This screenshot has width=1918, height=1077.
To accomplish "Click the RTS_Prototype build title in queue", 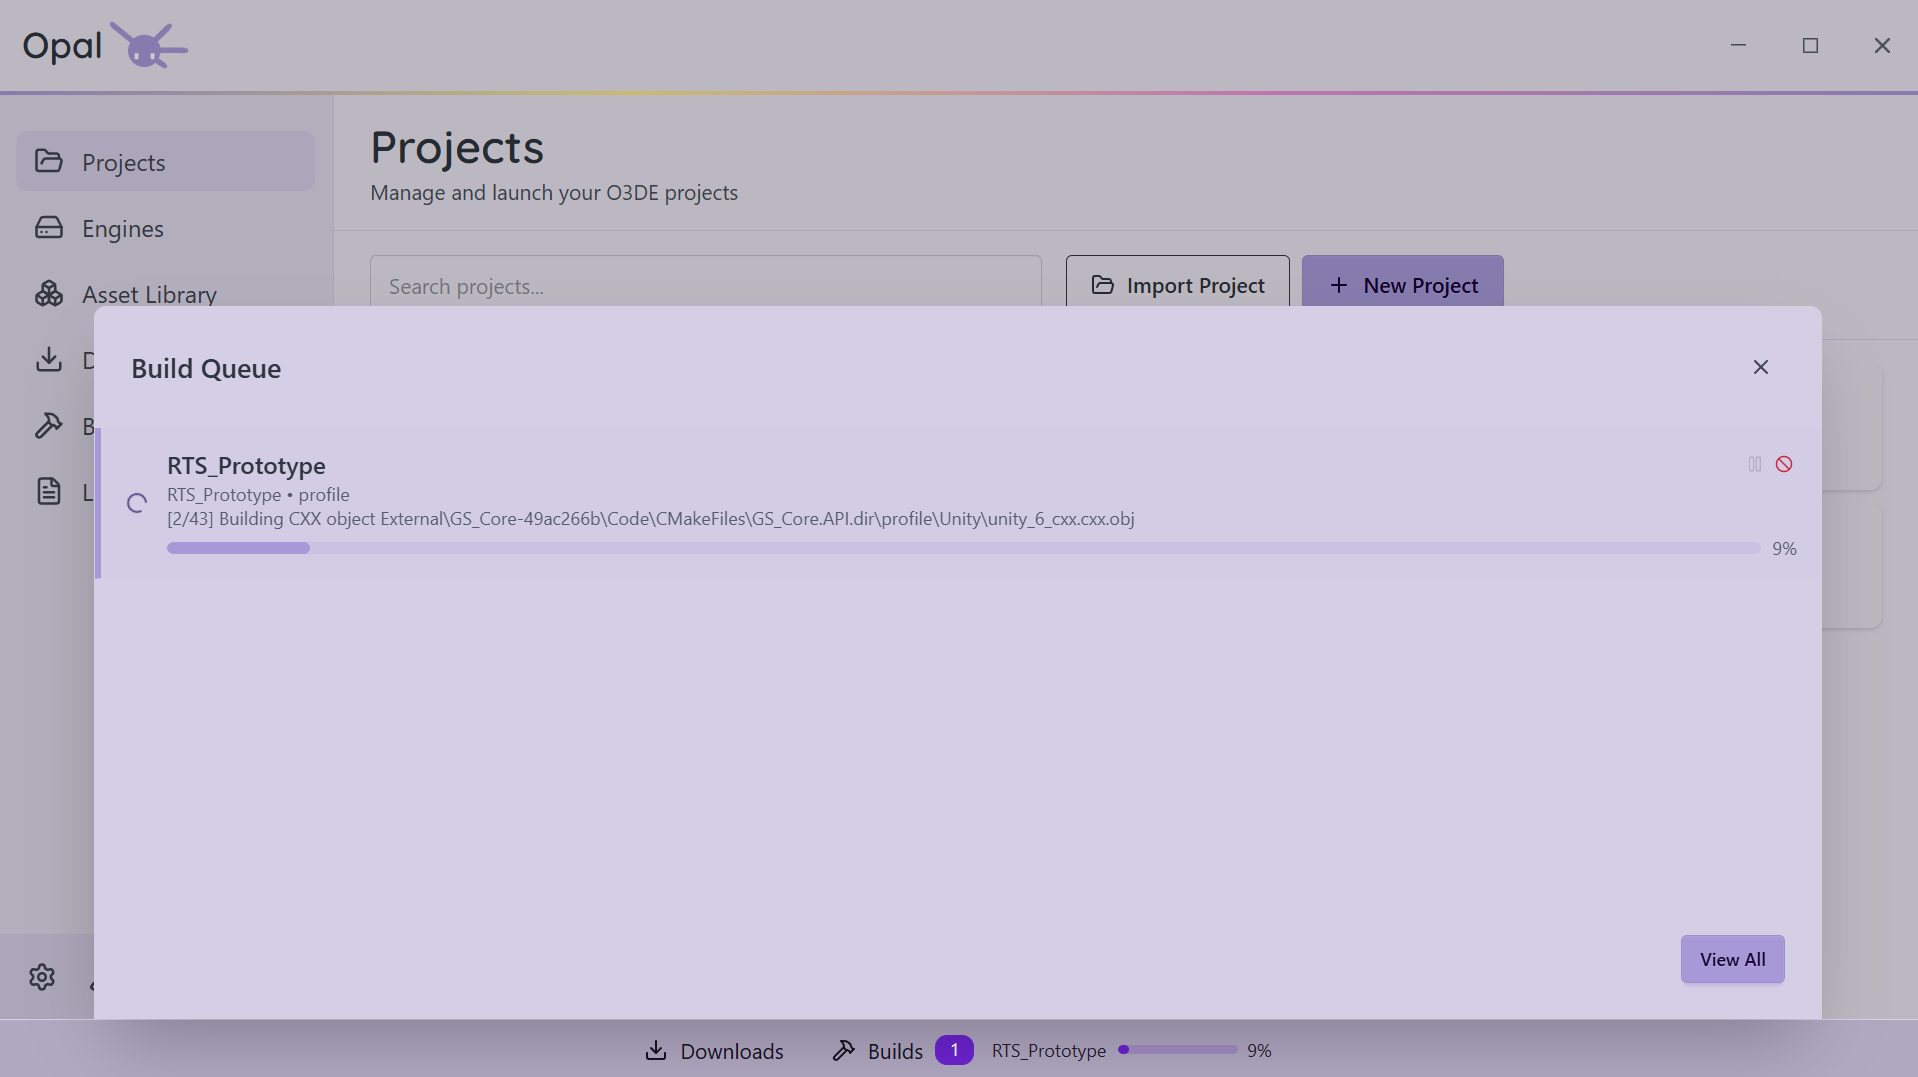I will [246, 466].
